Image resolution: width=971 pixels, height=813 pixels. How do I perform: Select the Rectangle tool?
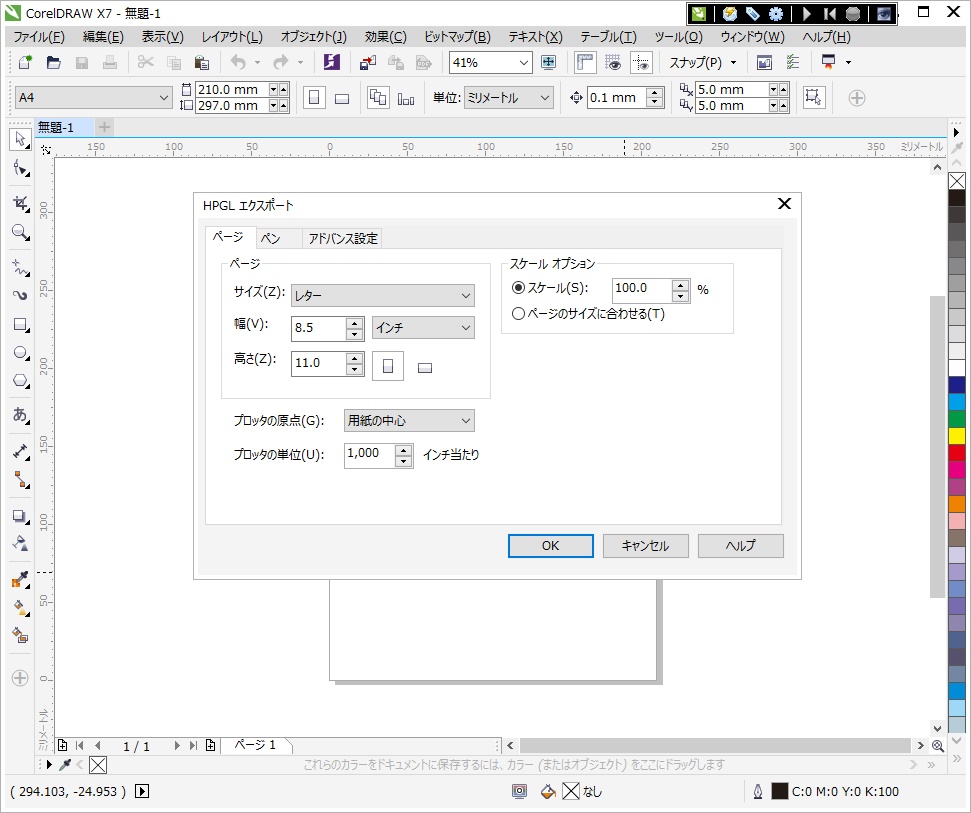pyautogui.click(x=20, y=324)
